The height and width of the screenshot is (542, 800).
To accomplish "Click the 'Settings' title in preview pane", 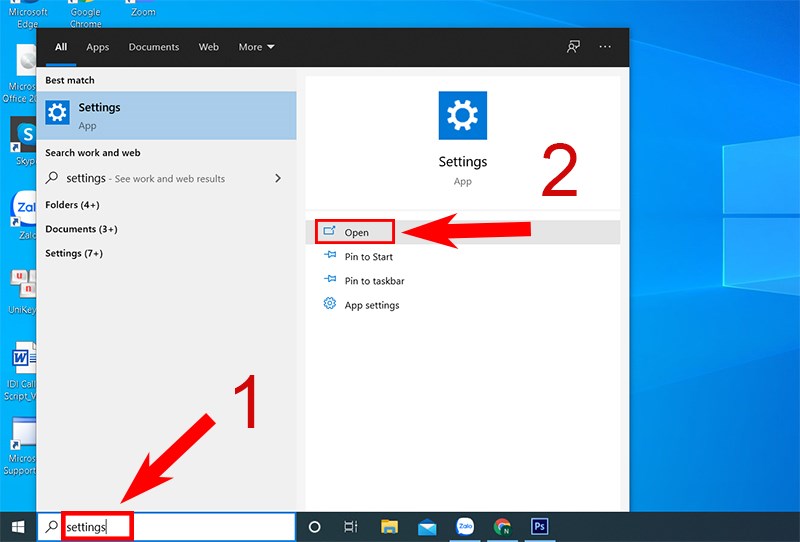I will [x=463, y=162].
